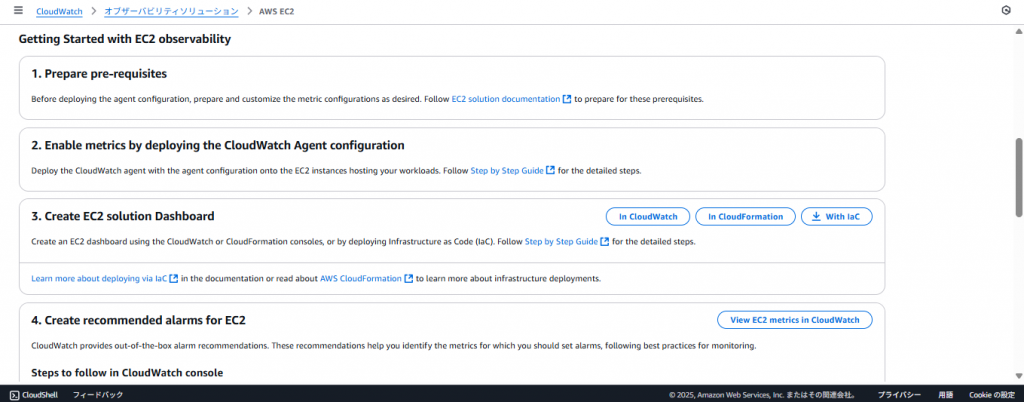Open the 用語 footer link

click(945, 395)
